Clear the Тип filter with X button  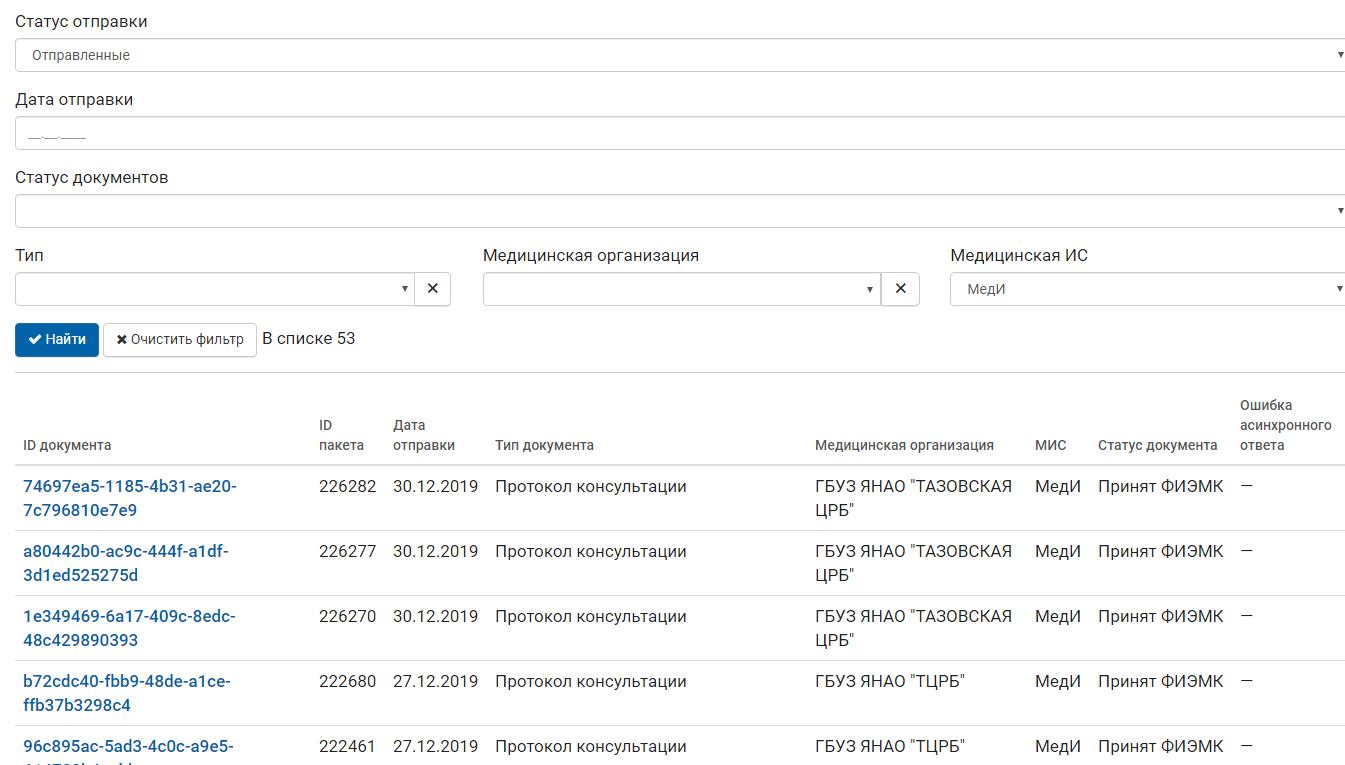pyautogui.click(x=433, y=288)
